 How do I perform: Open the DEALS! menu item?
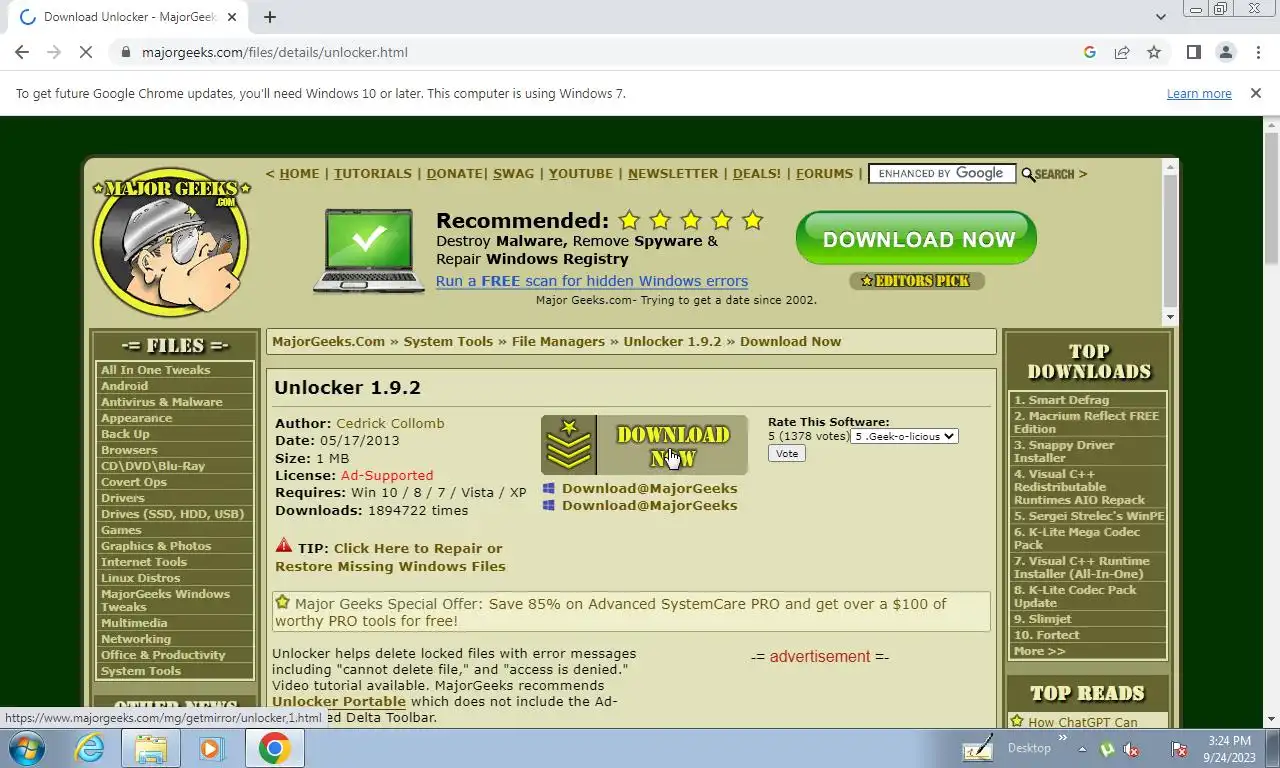[x=757, y=174]
